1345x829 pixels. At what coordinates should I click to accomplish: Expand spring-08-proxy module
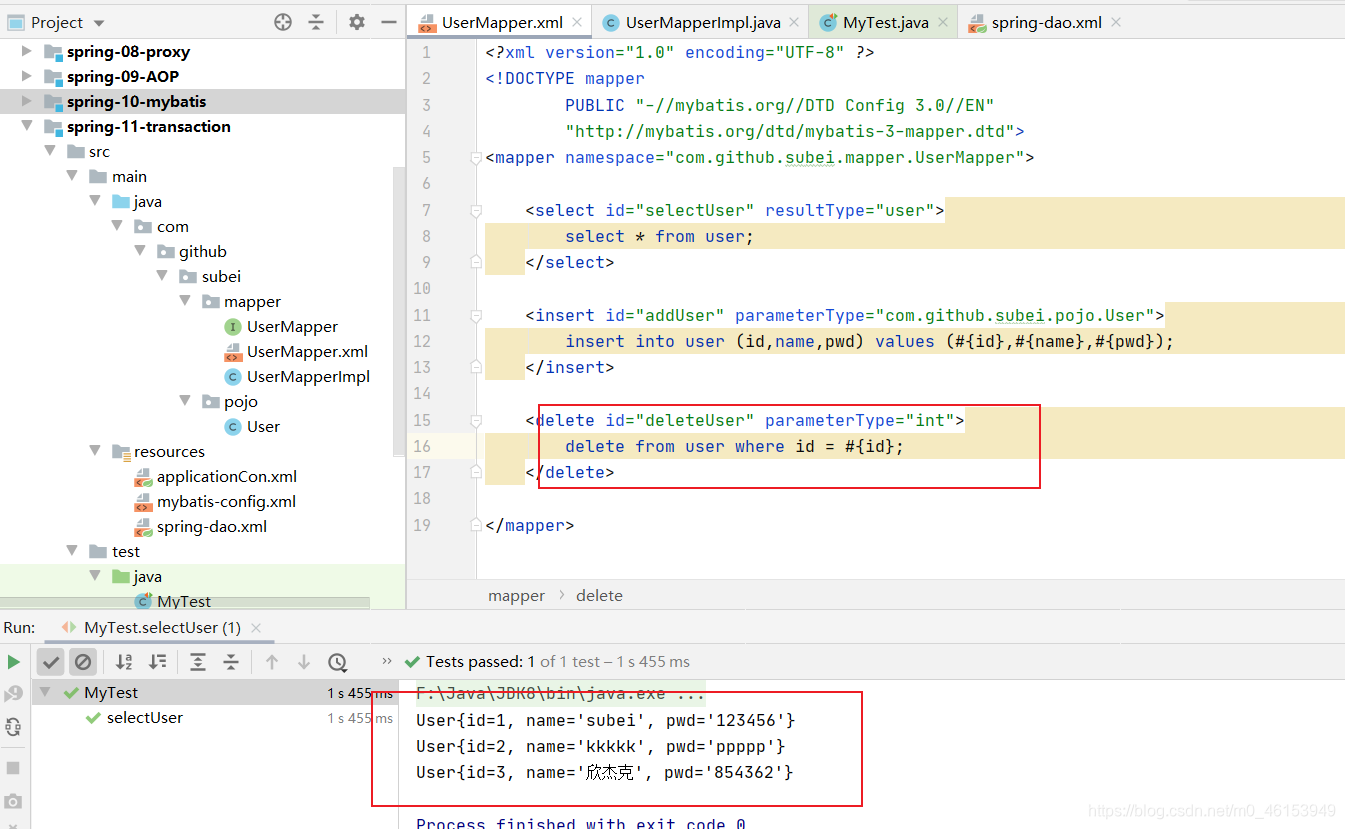tap(27, 51)
